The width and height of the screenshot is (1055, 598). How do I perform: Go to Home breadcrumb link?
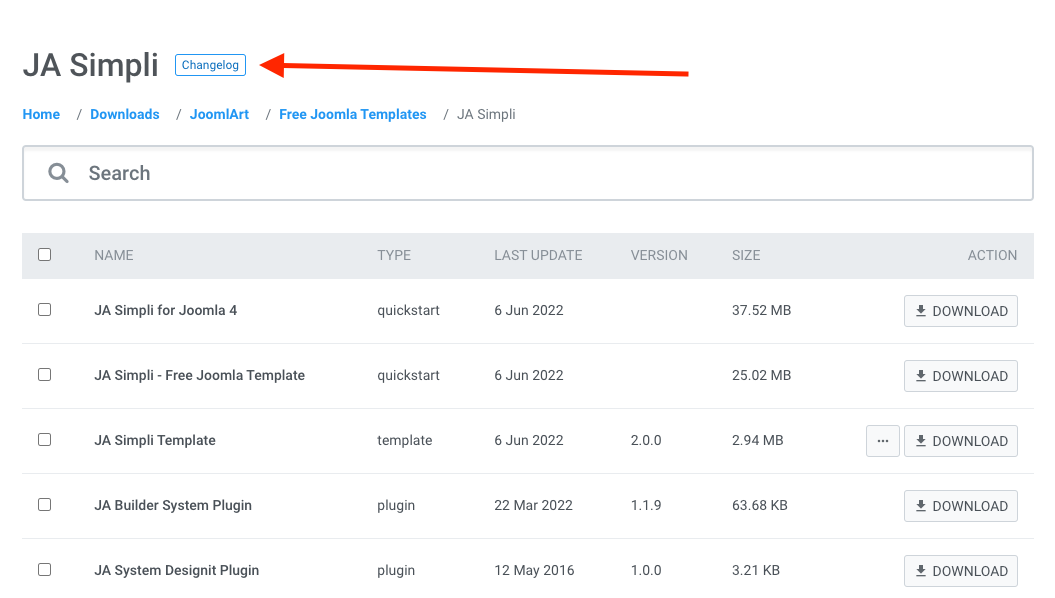click(x=41, y=115)
